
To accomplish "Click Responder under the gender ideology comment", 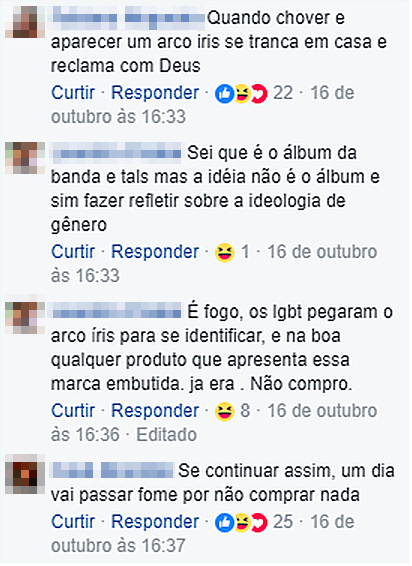I will click(x=155, y=252).
